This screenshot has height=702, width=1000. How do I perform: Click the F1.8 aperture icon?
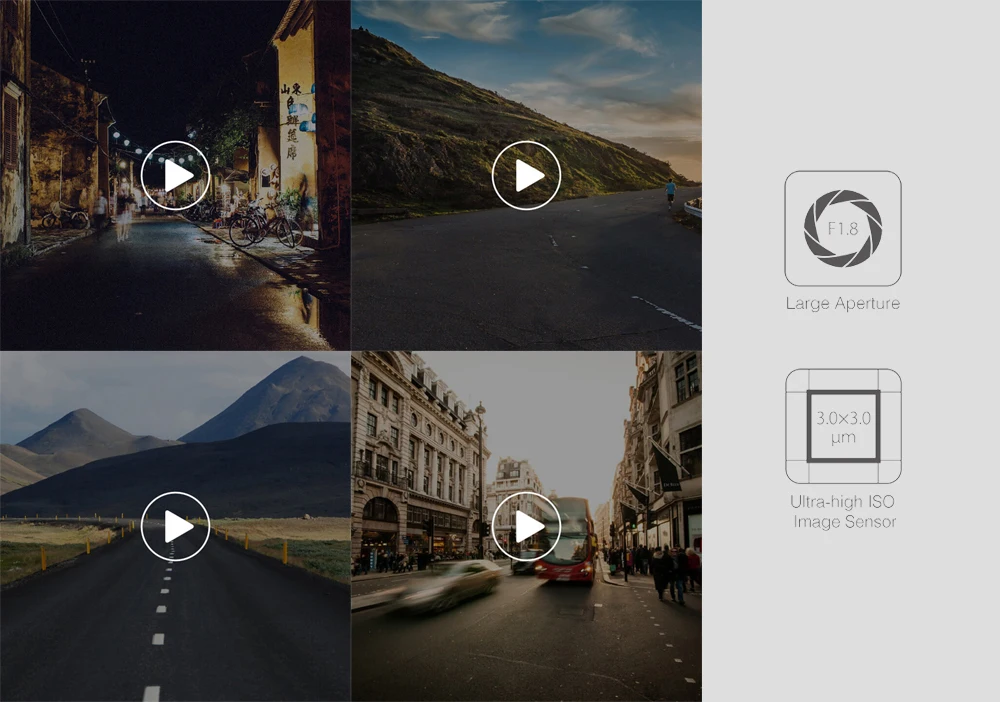click(x=842, y=228)
